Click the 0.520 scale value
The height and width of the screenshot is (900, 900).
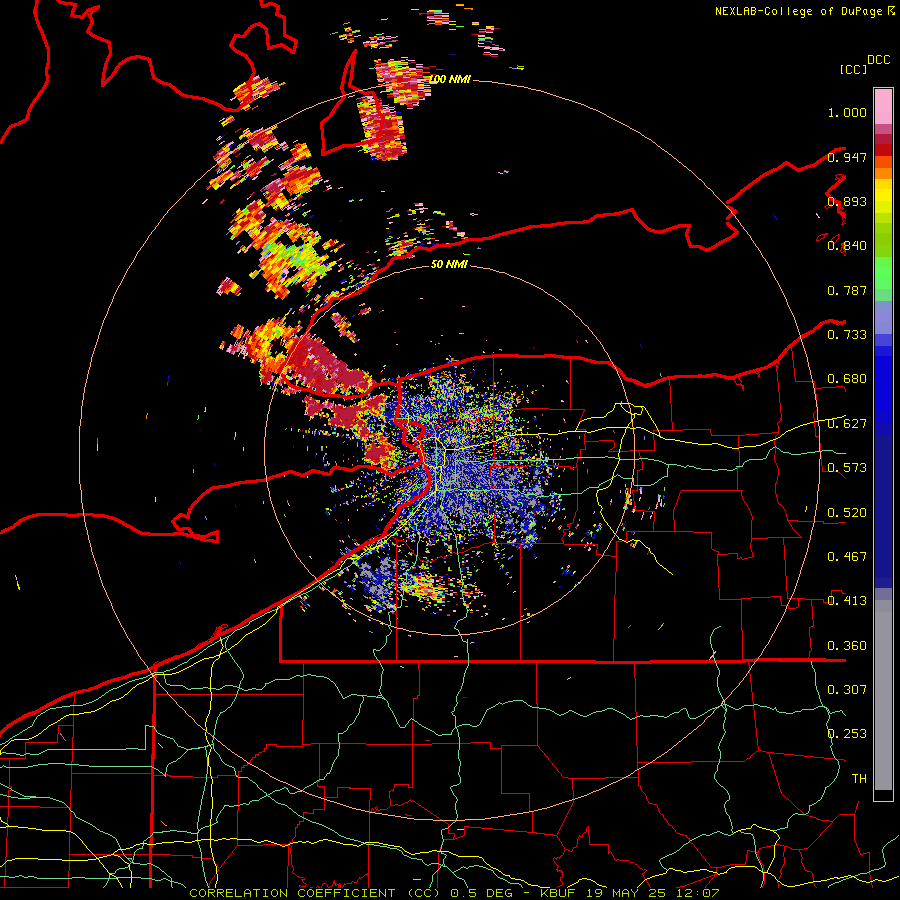point(847,513)
